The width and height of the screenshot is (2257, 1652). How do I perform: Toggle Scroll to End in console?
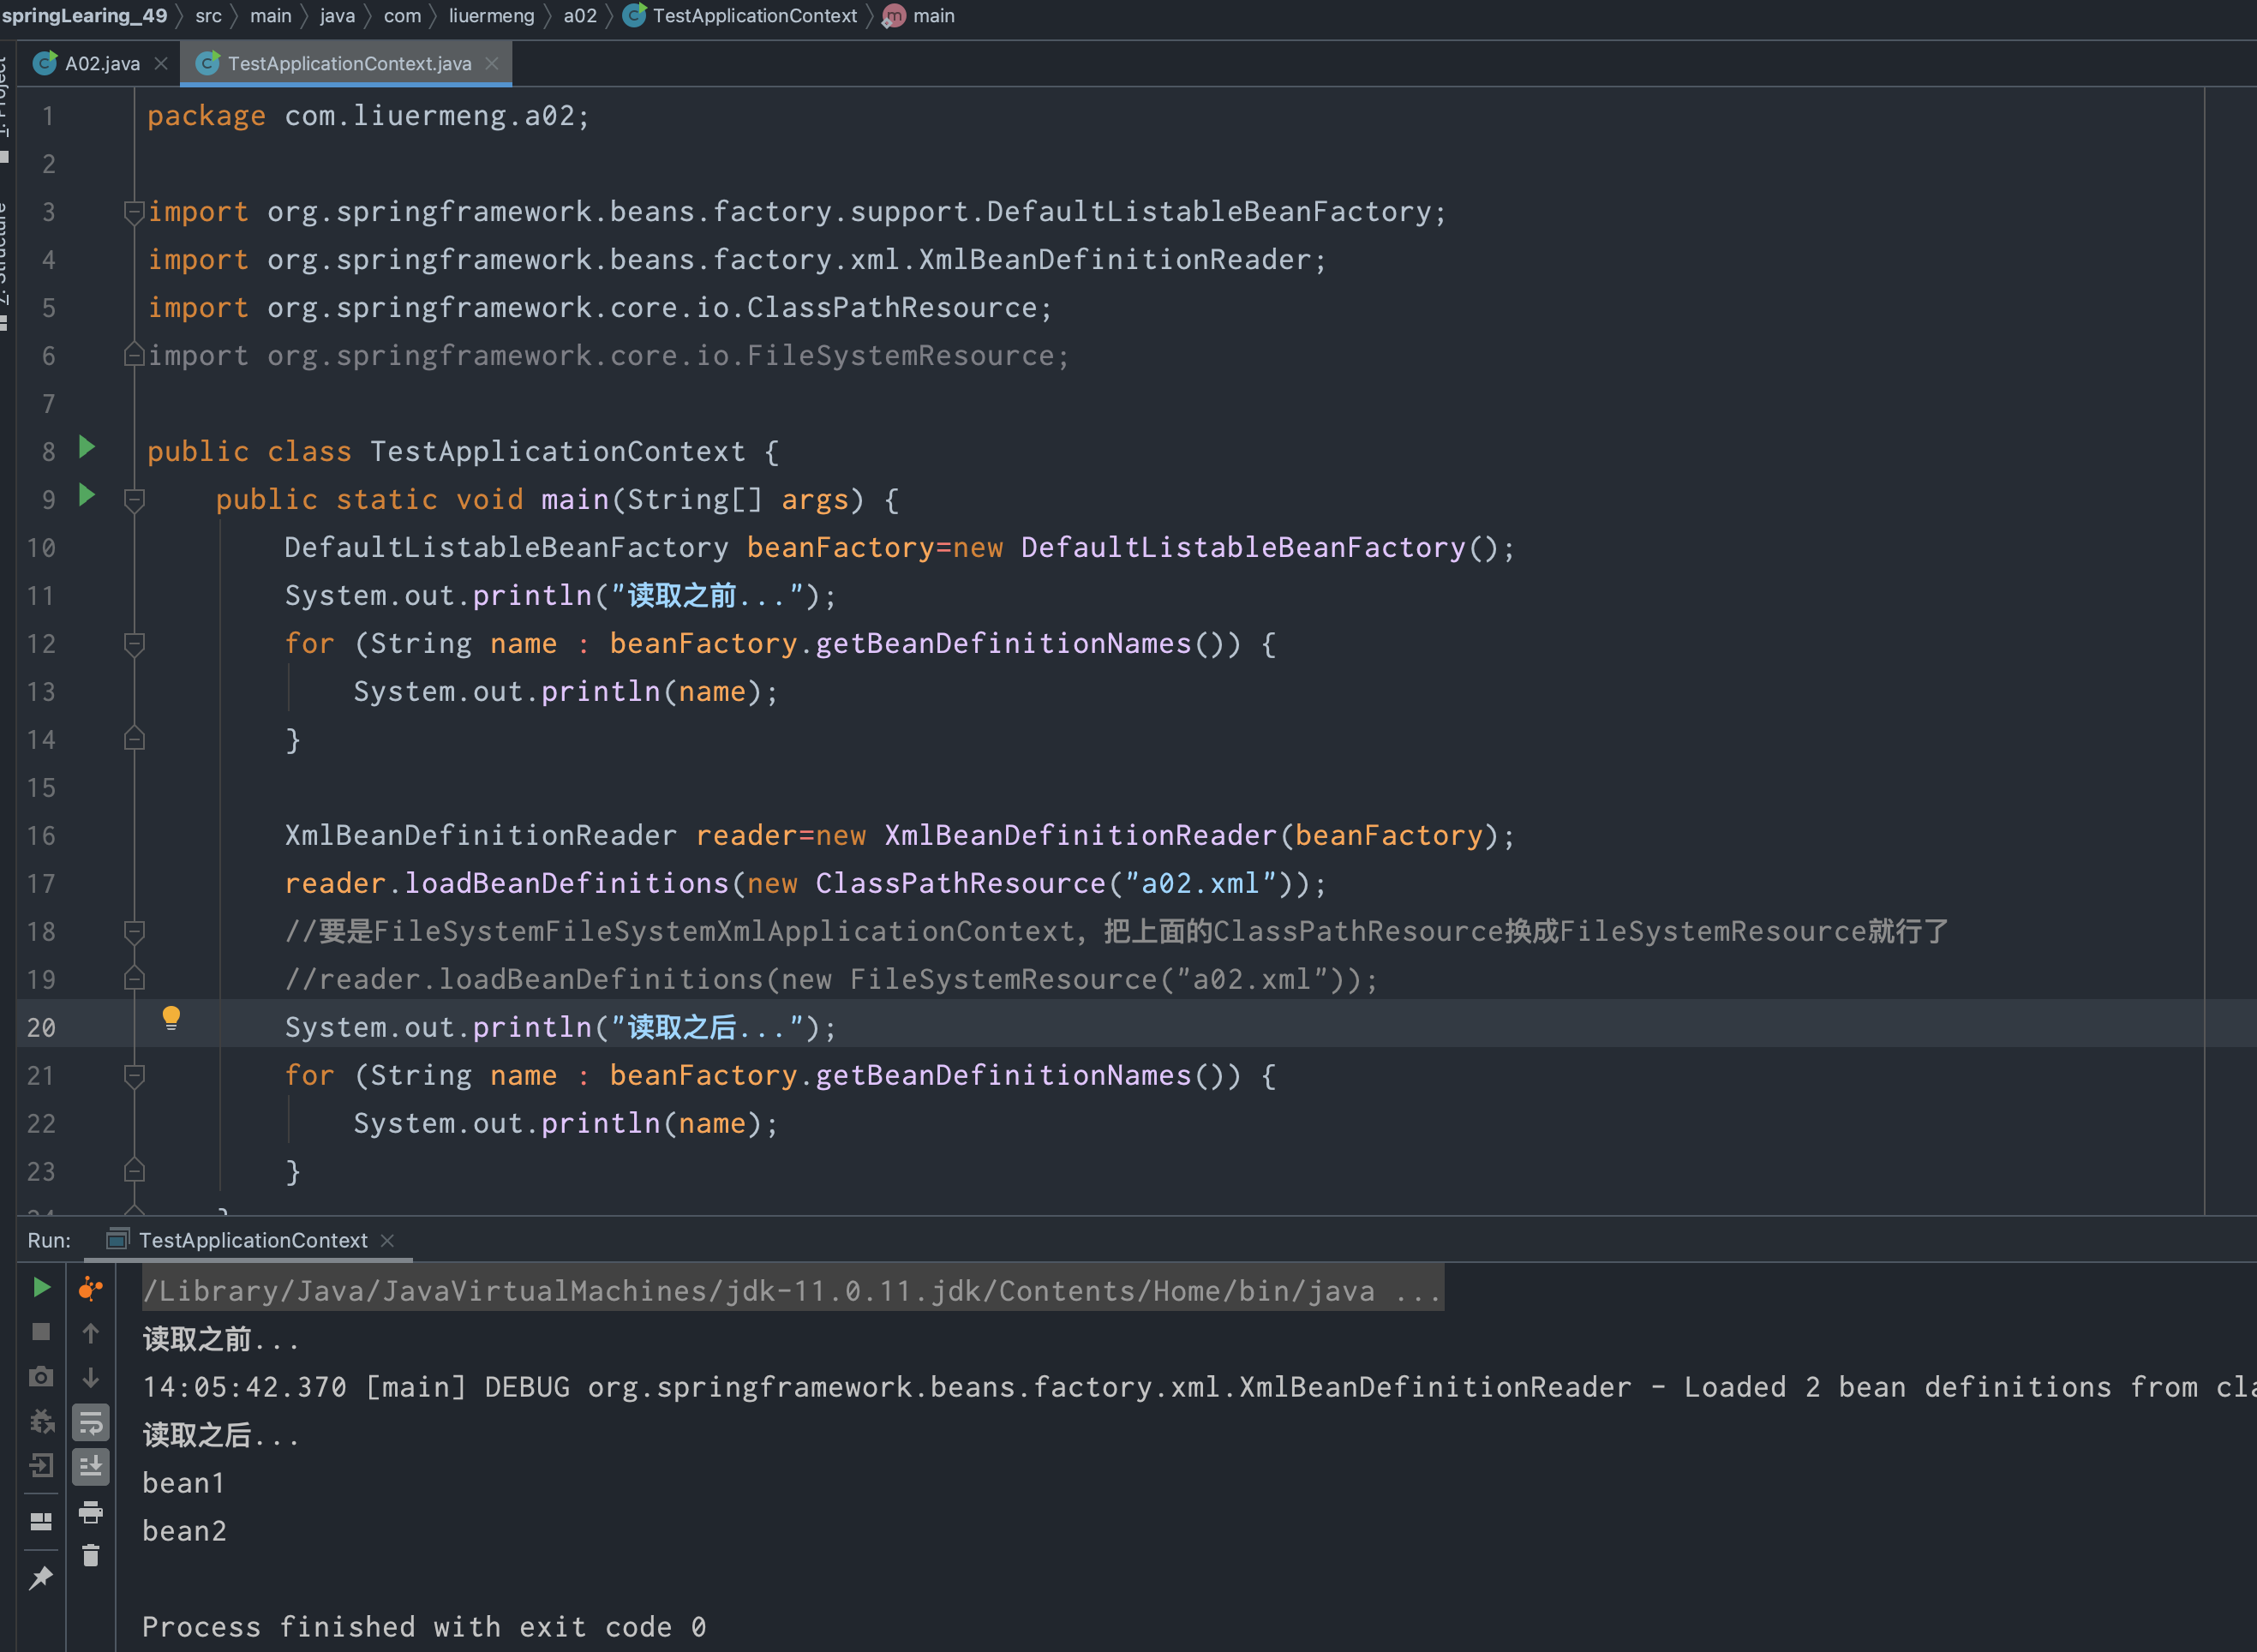pyautogui.click(x=91, y=1467)
